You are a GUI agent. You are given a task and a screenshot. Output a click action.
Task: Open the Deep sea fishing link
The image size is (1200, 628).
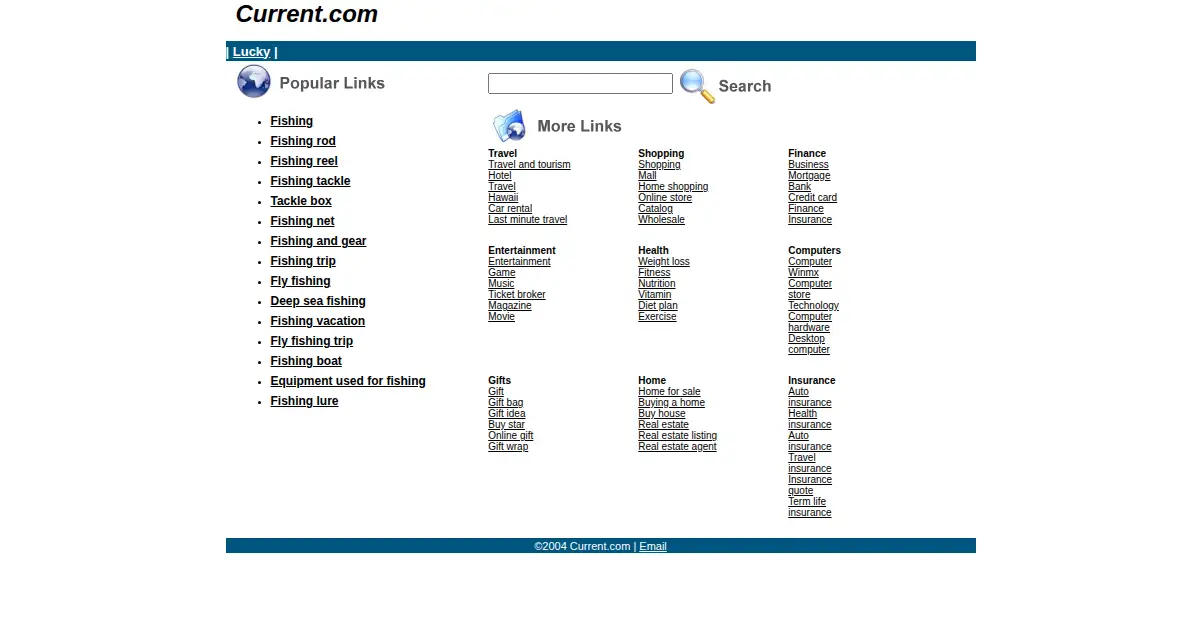coord(318,301)
